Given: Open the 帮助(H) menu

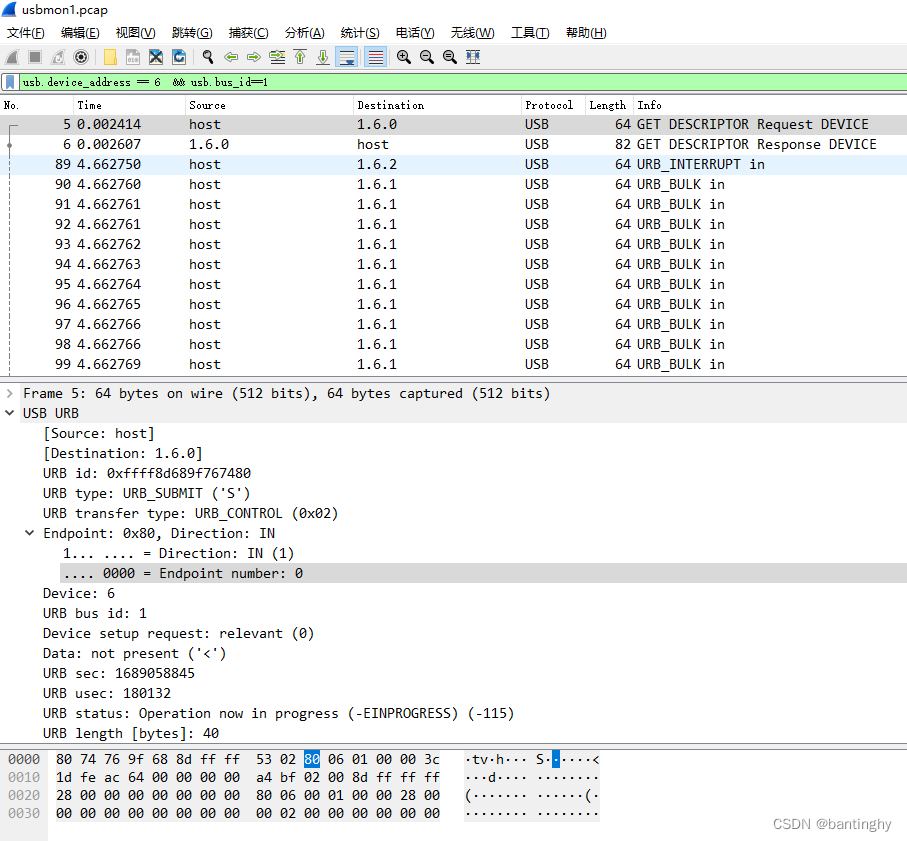Looking at the screenshot, I should click(586, 33).
